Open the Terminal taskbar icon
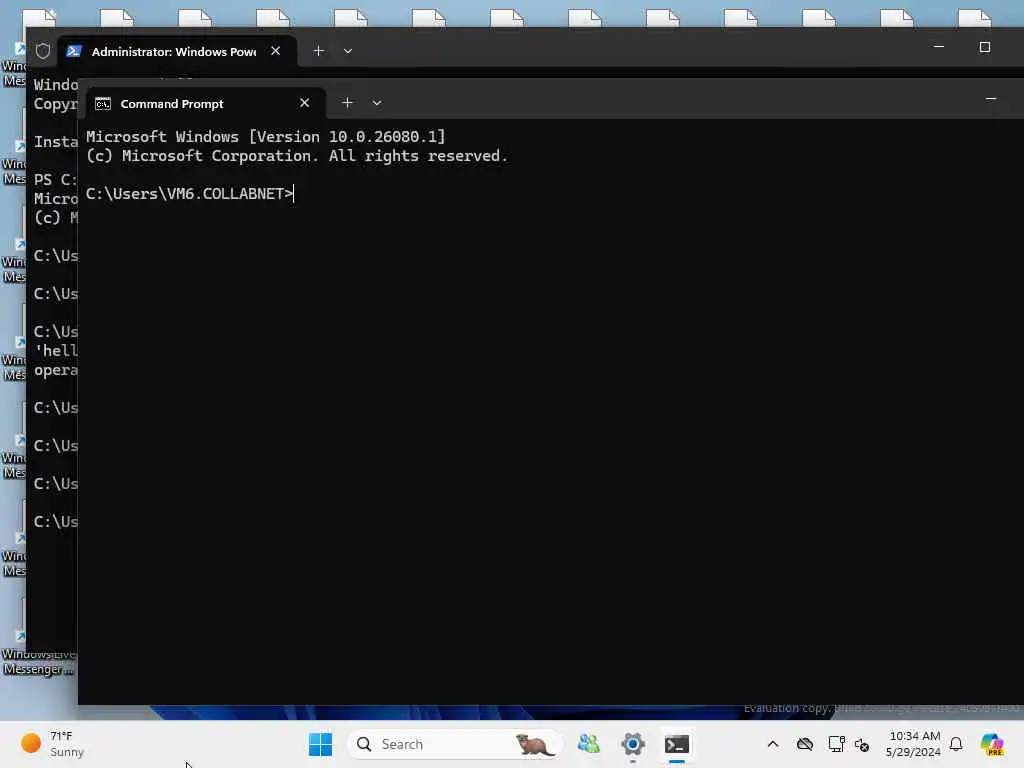The width and height of the screenshot is (1024, 768). click(x=677, y=744)
